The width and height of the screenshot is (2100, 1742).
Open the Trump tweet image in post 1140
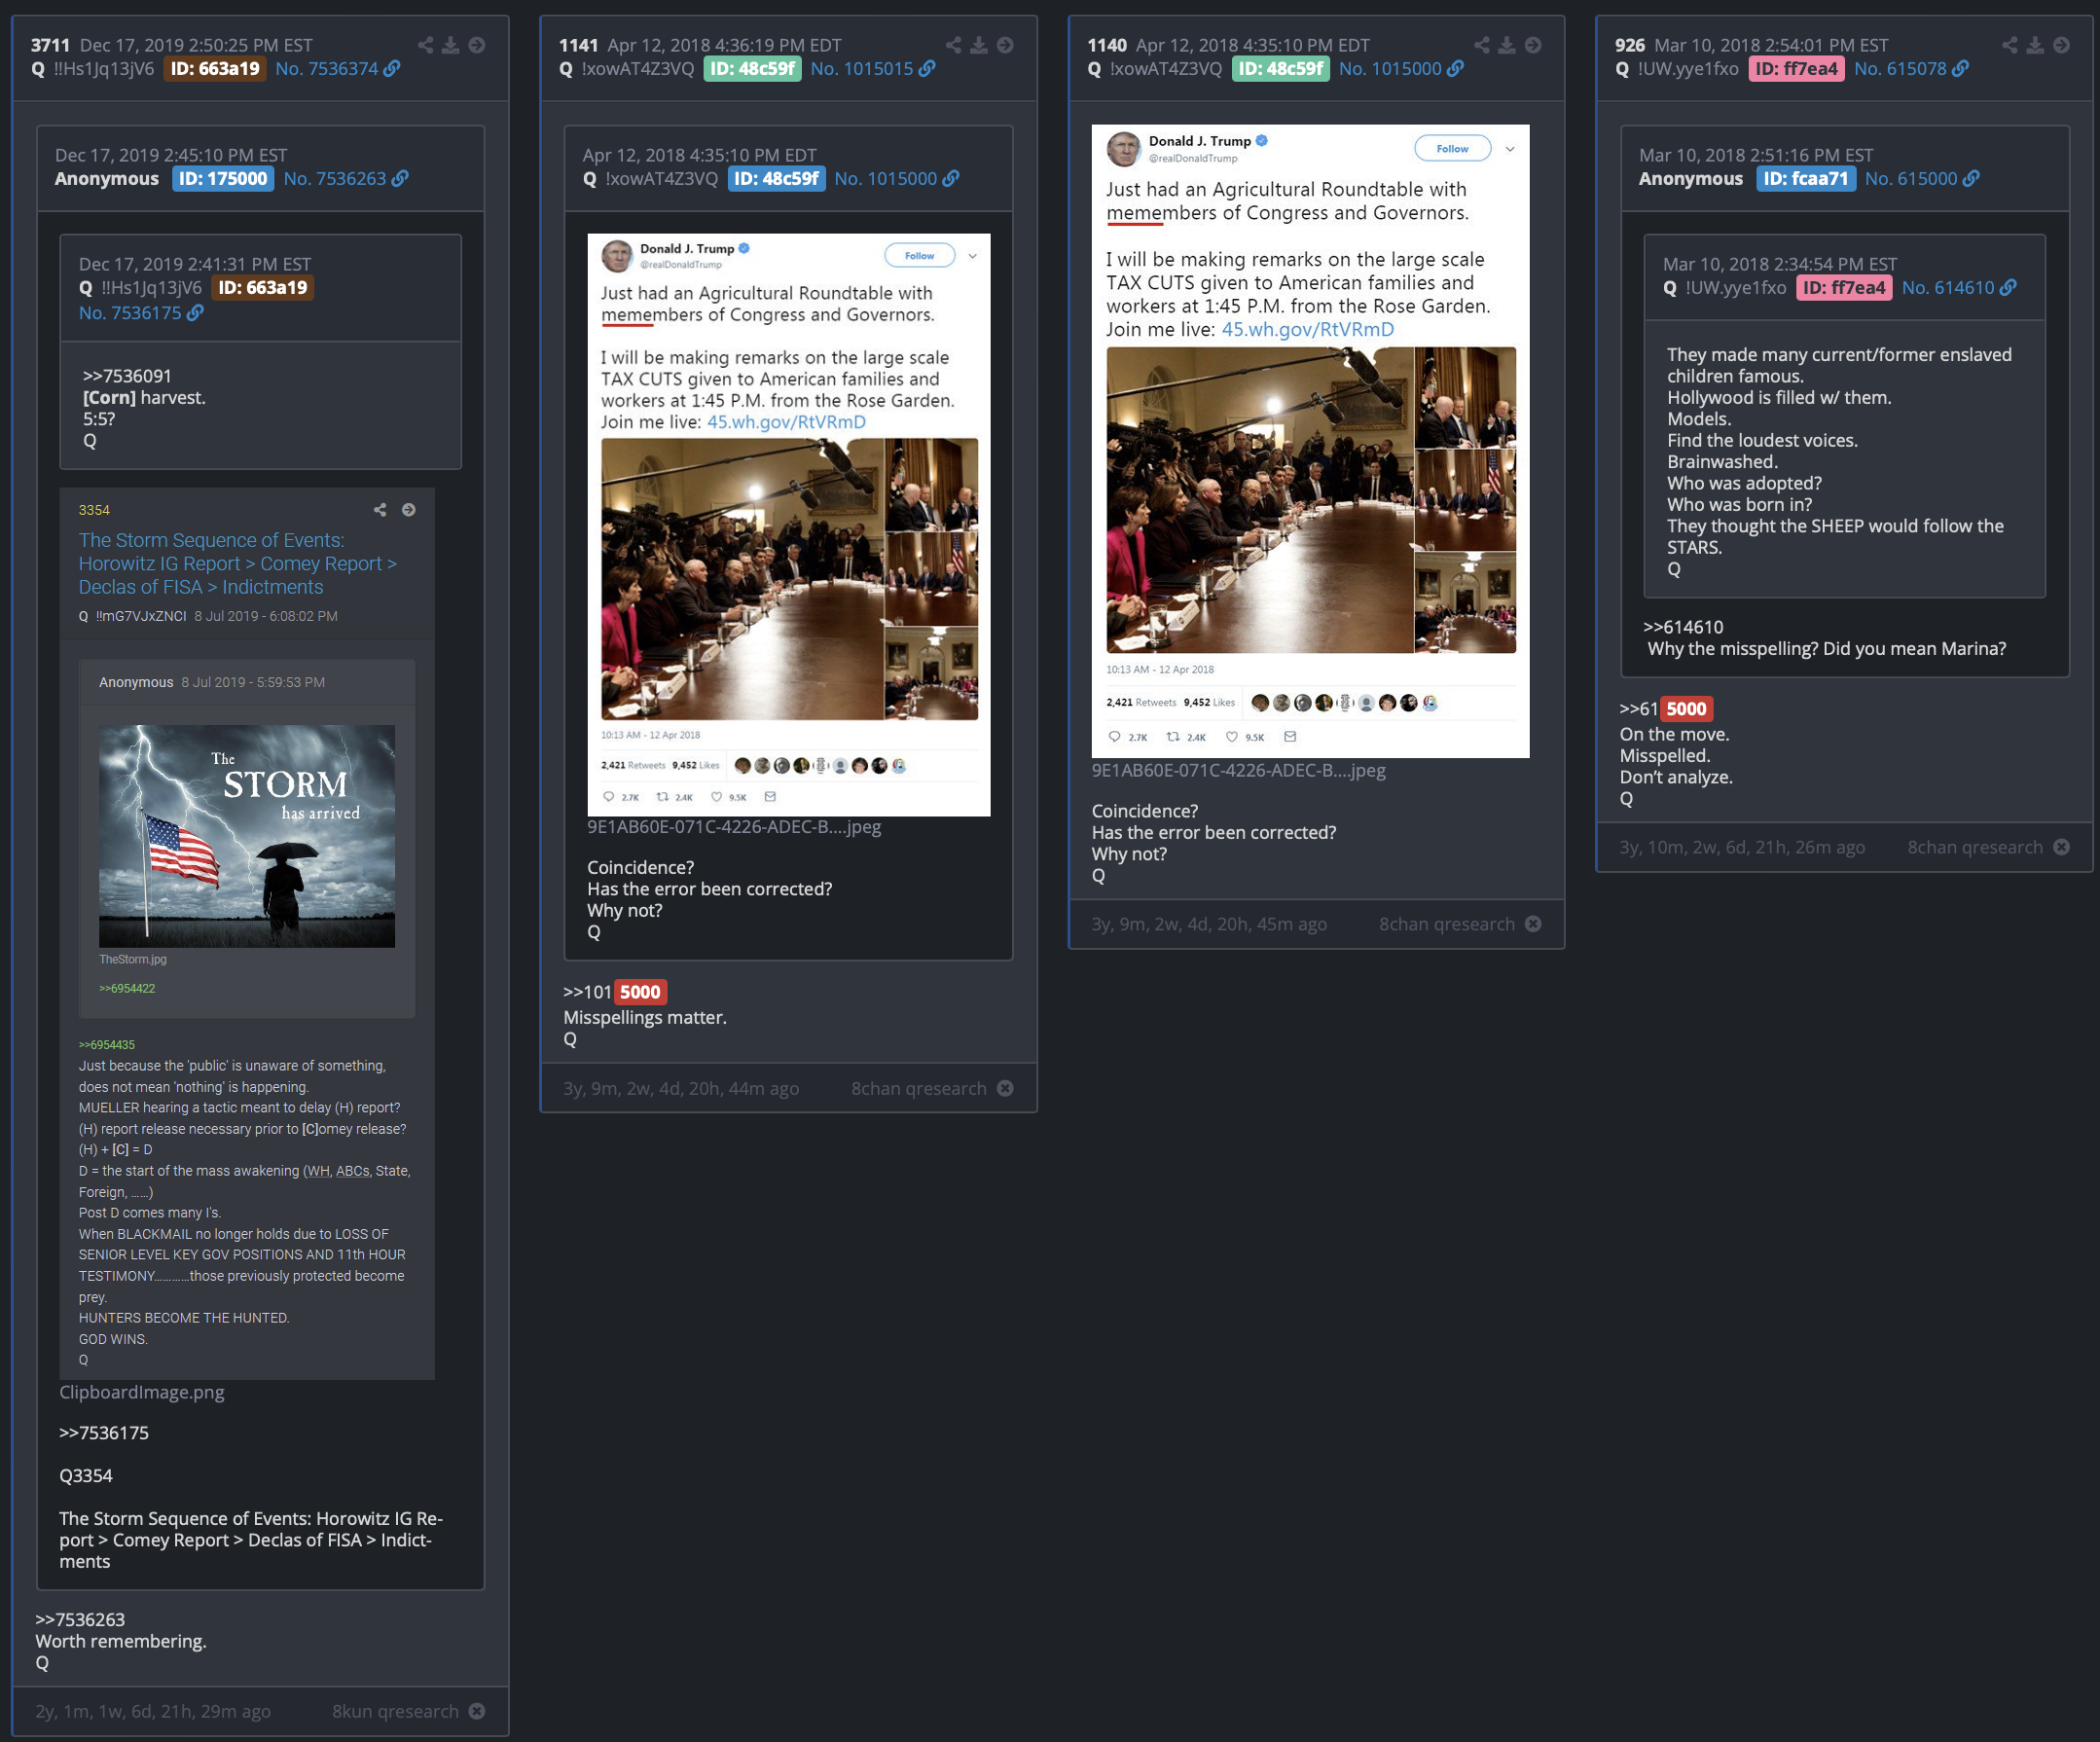click(1310, 441)
